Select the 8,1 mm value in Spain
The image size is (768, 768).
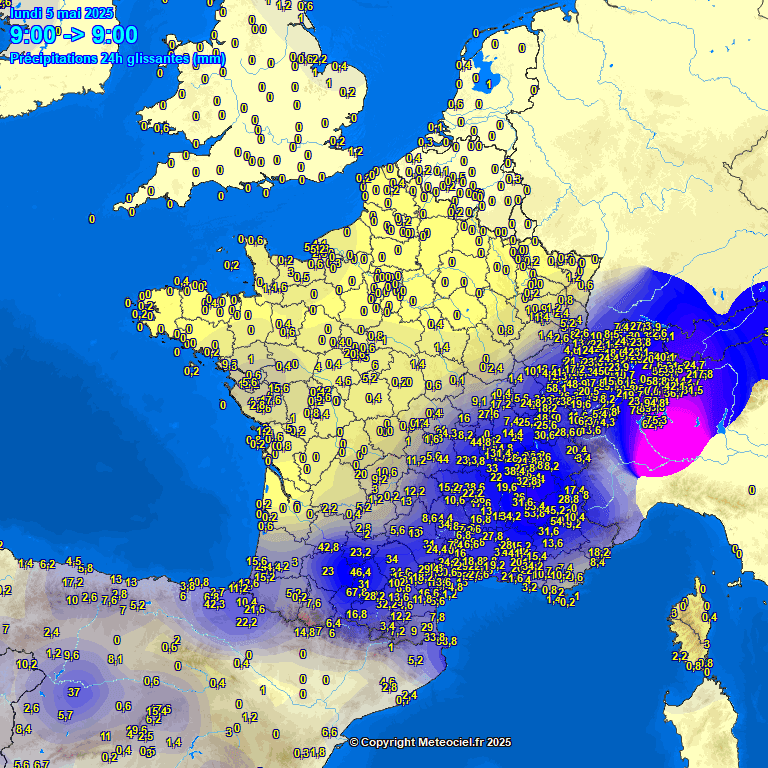(x=116, y=659)
